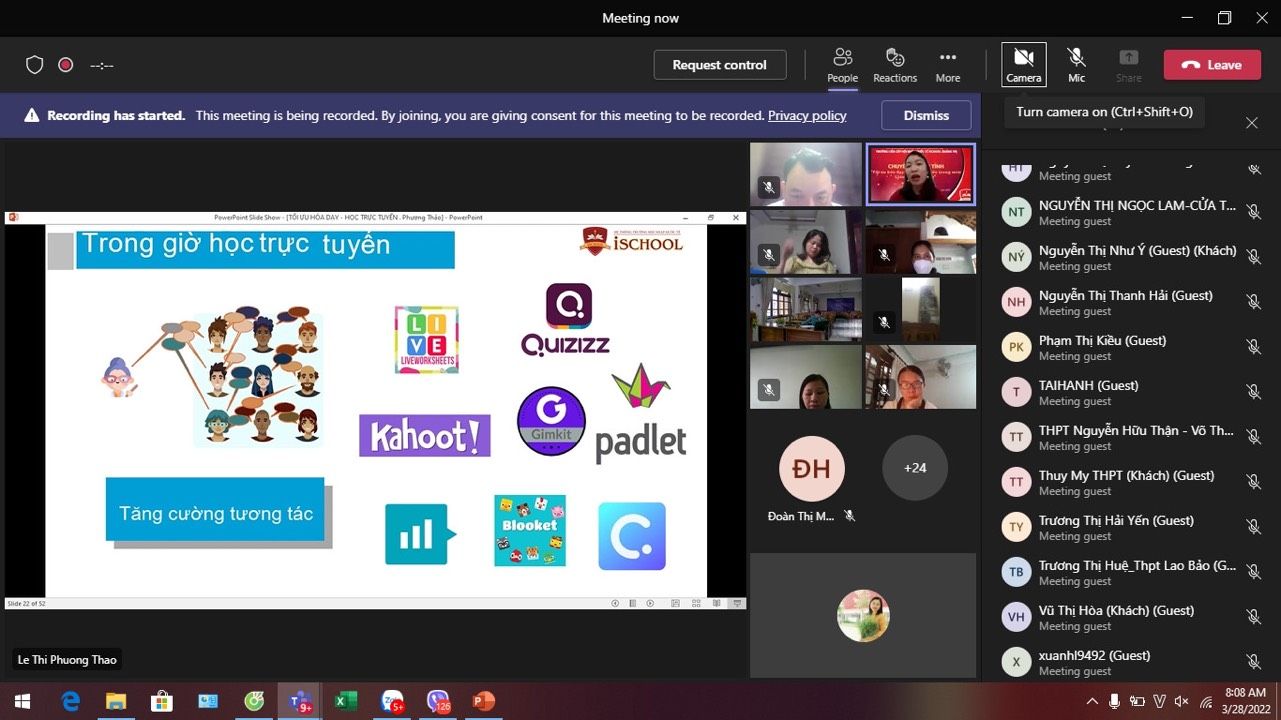This screenshot has height=720, width=1281.
Task: Open Excel from taskbar
Action: [x=346, y=702]
